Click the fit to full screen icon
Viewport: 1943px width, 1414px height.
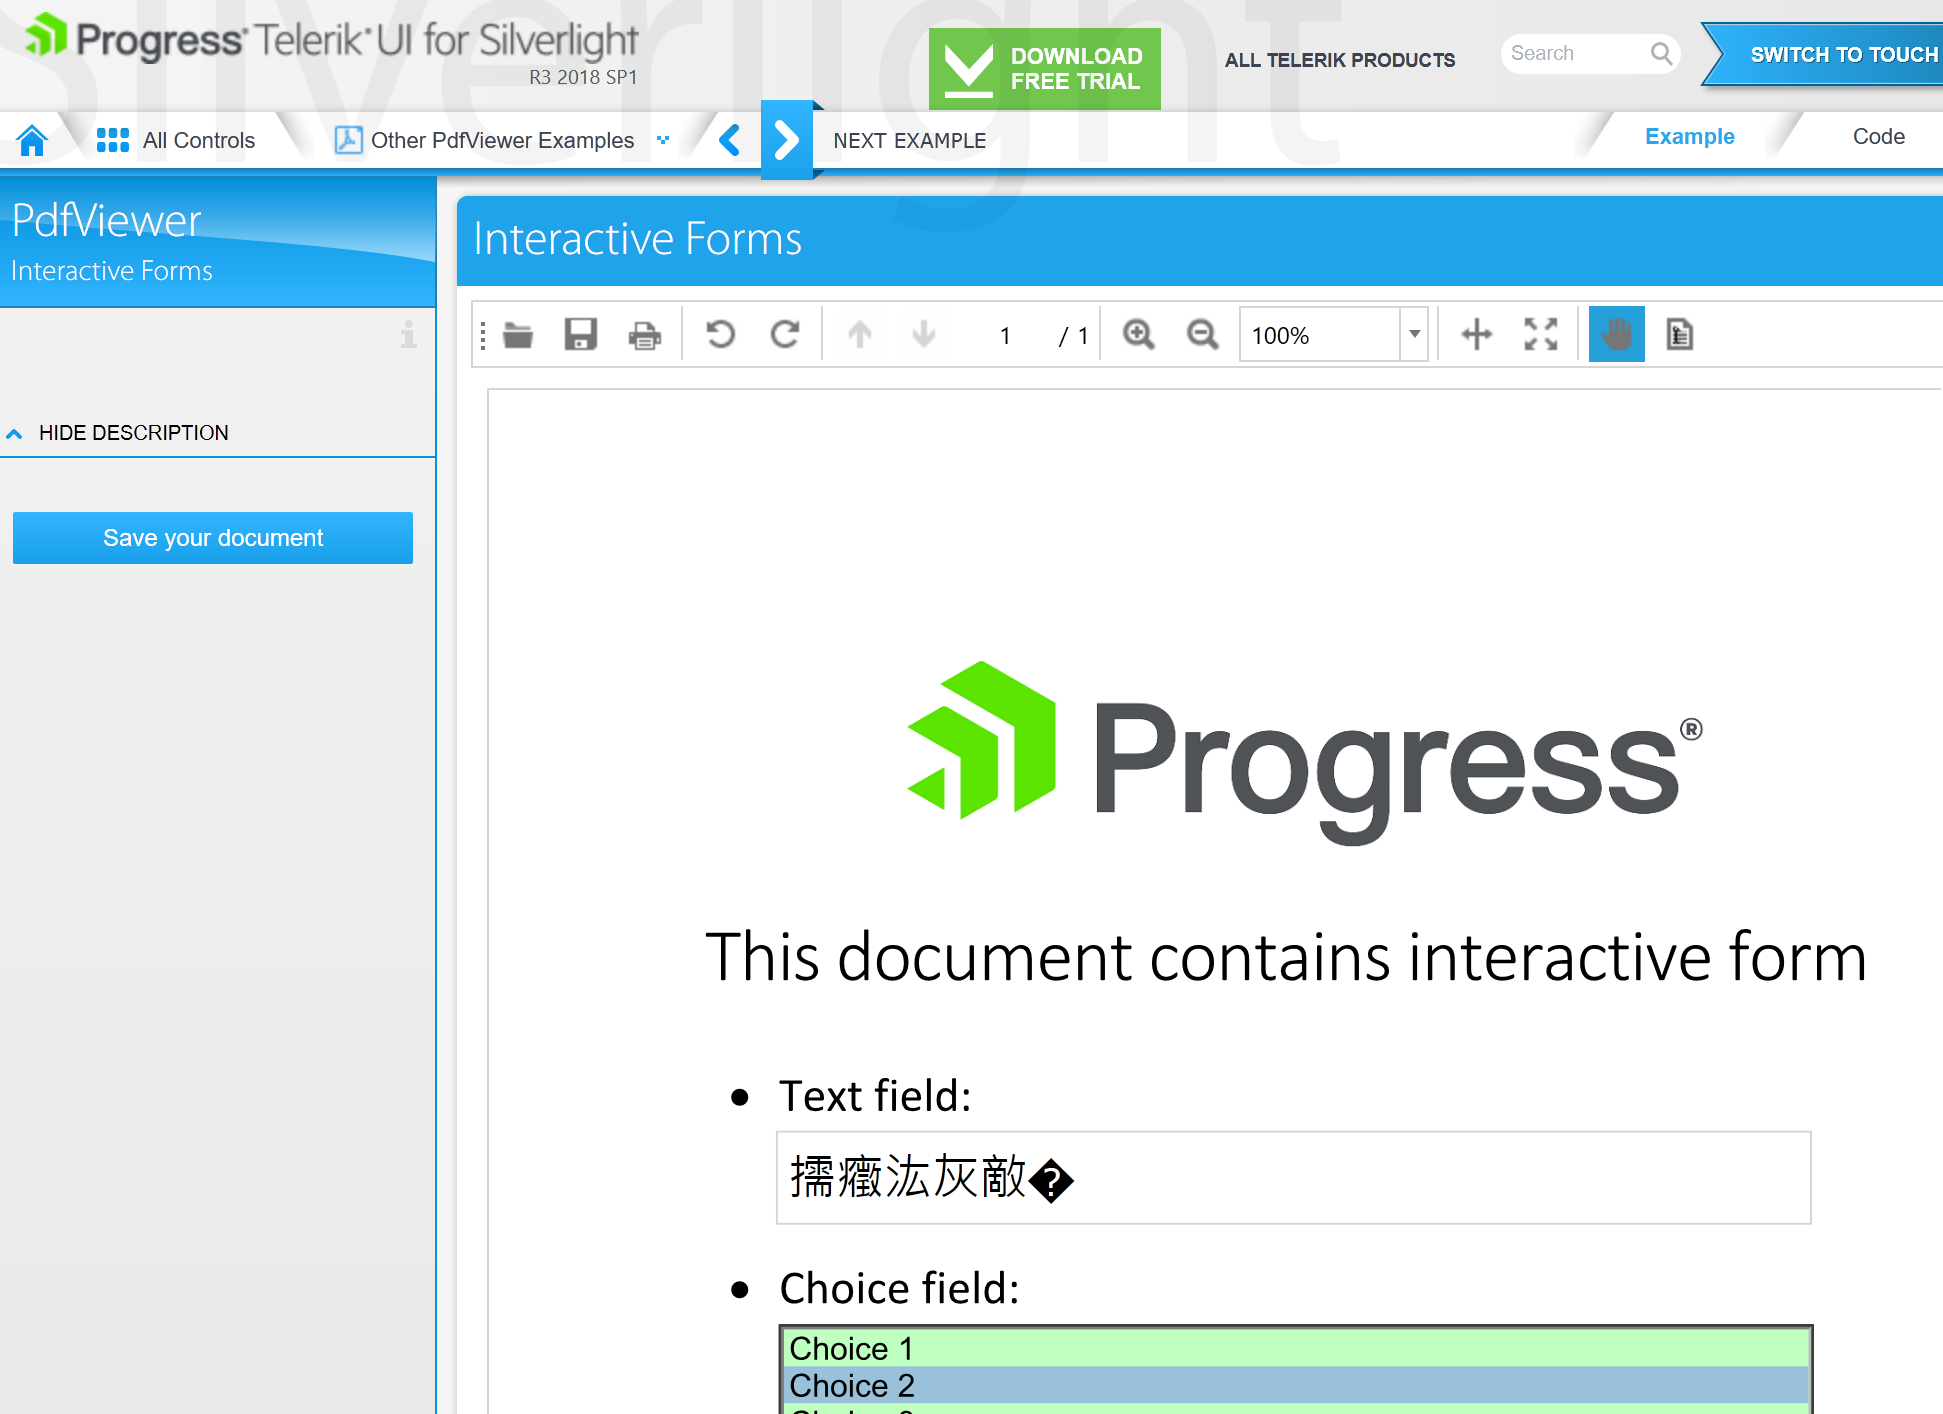(x=1540, y=335)
